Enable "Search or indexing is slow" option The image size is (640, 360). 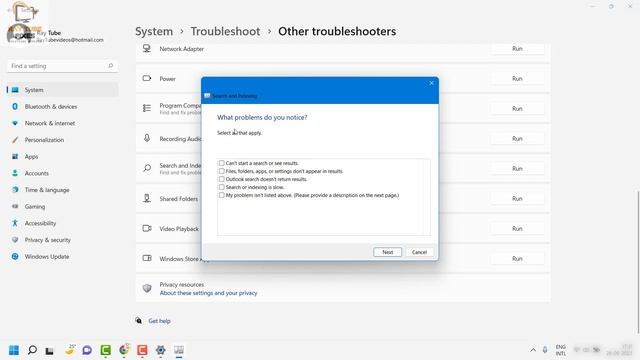click(222, 187)
